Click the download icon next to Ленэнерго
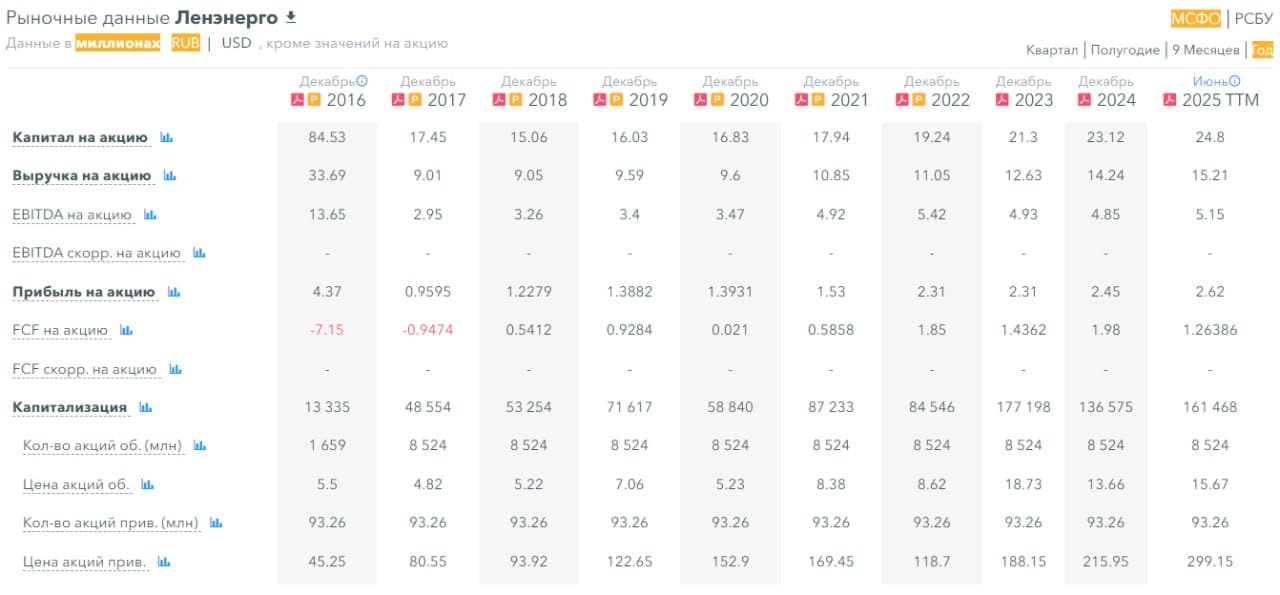The width and height of the screenshot is (1280, 595). (x=290, y=16)
